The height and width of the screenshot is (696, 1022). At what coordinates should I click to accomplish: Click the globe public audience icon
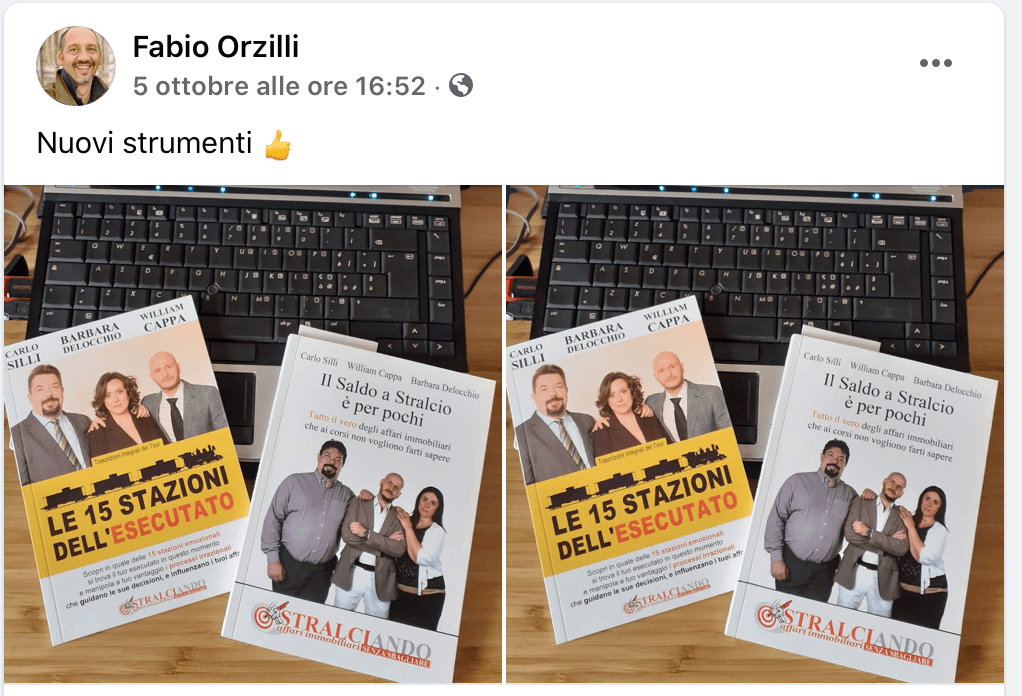461,85
